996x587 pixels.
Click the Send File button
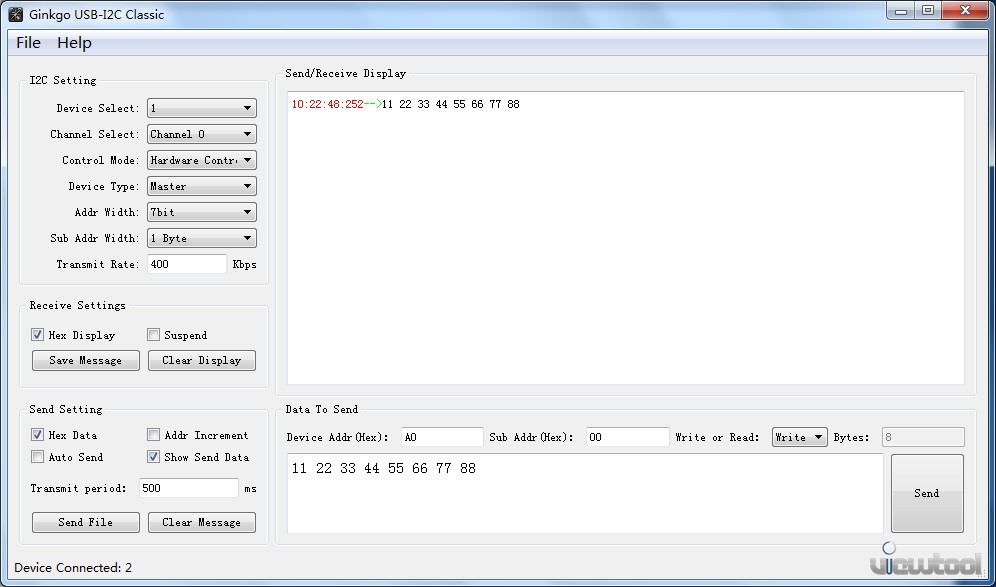click(x=86, y=522)
